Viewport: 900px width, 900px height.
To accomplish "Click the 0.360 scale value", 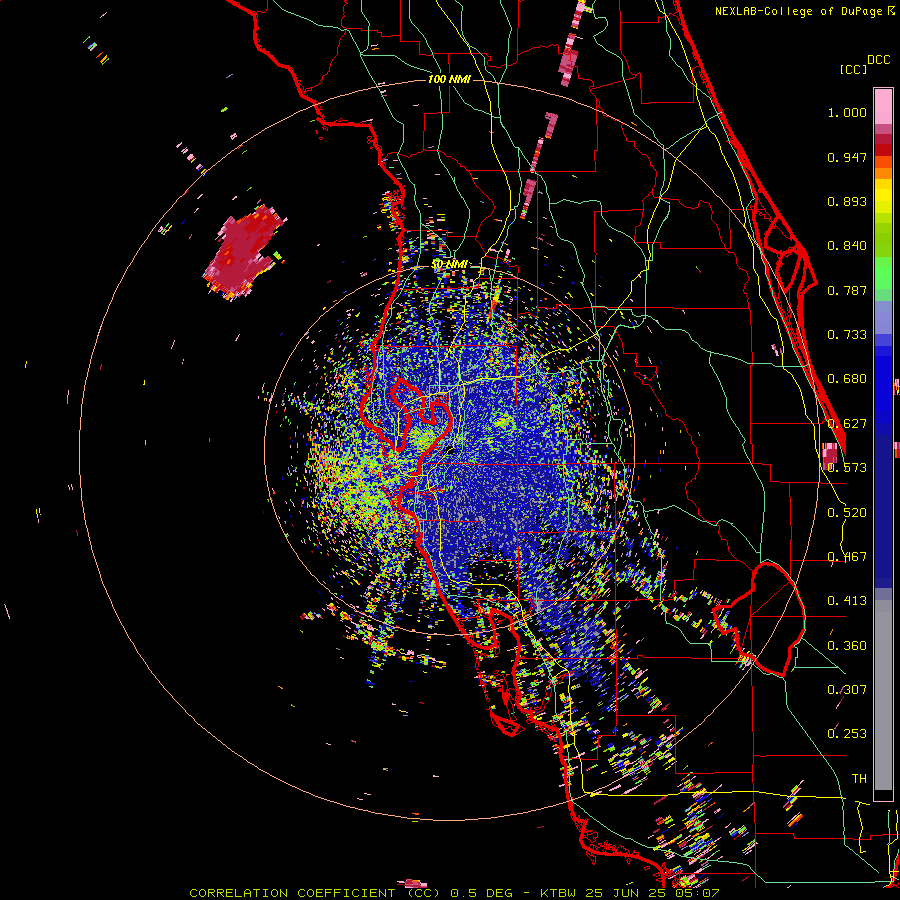I will tap(847, 646).
